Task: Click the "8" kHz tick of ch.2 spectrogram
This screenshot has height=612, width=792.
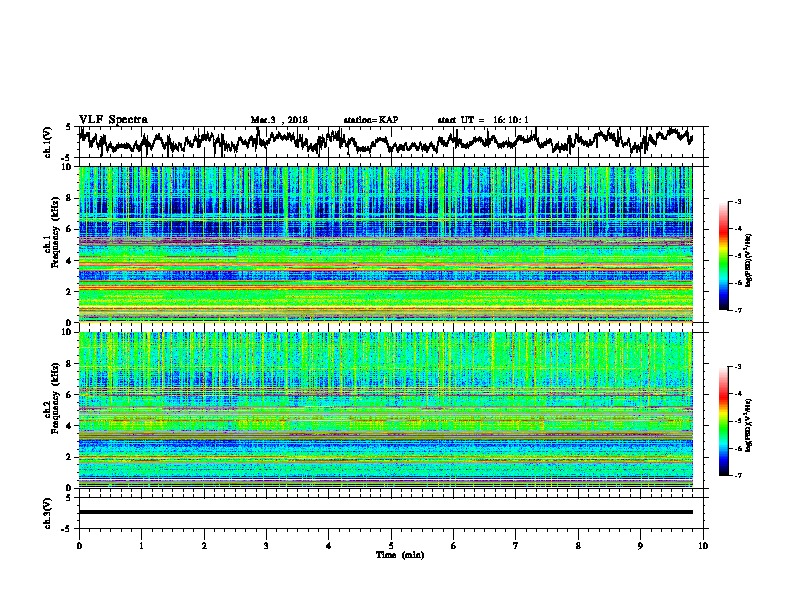Action: [69, 364]
